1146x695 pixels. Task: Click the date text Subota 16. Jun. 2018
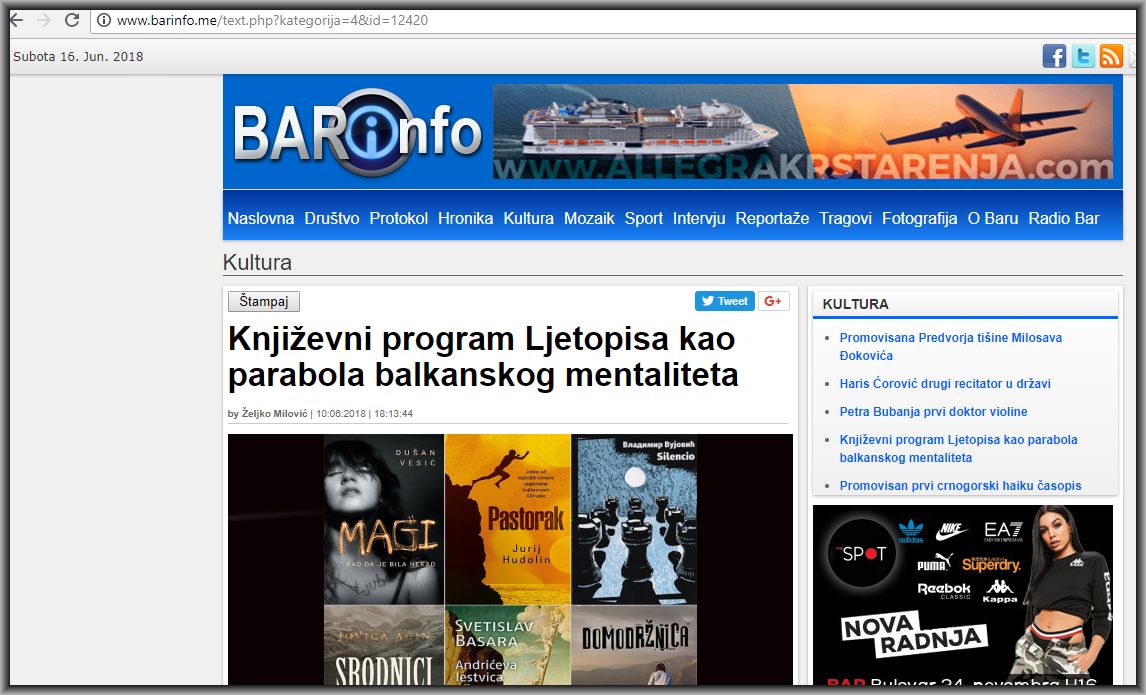(x=78, y=56)
